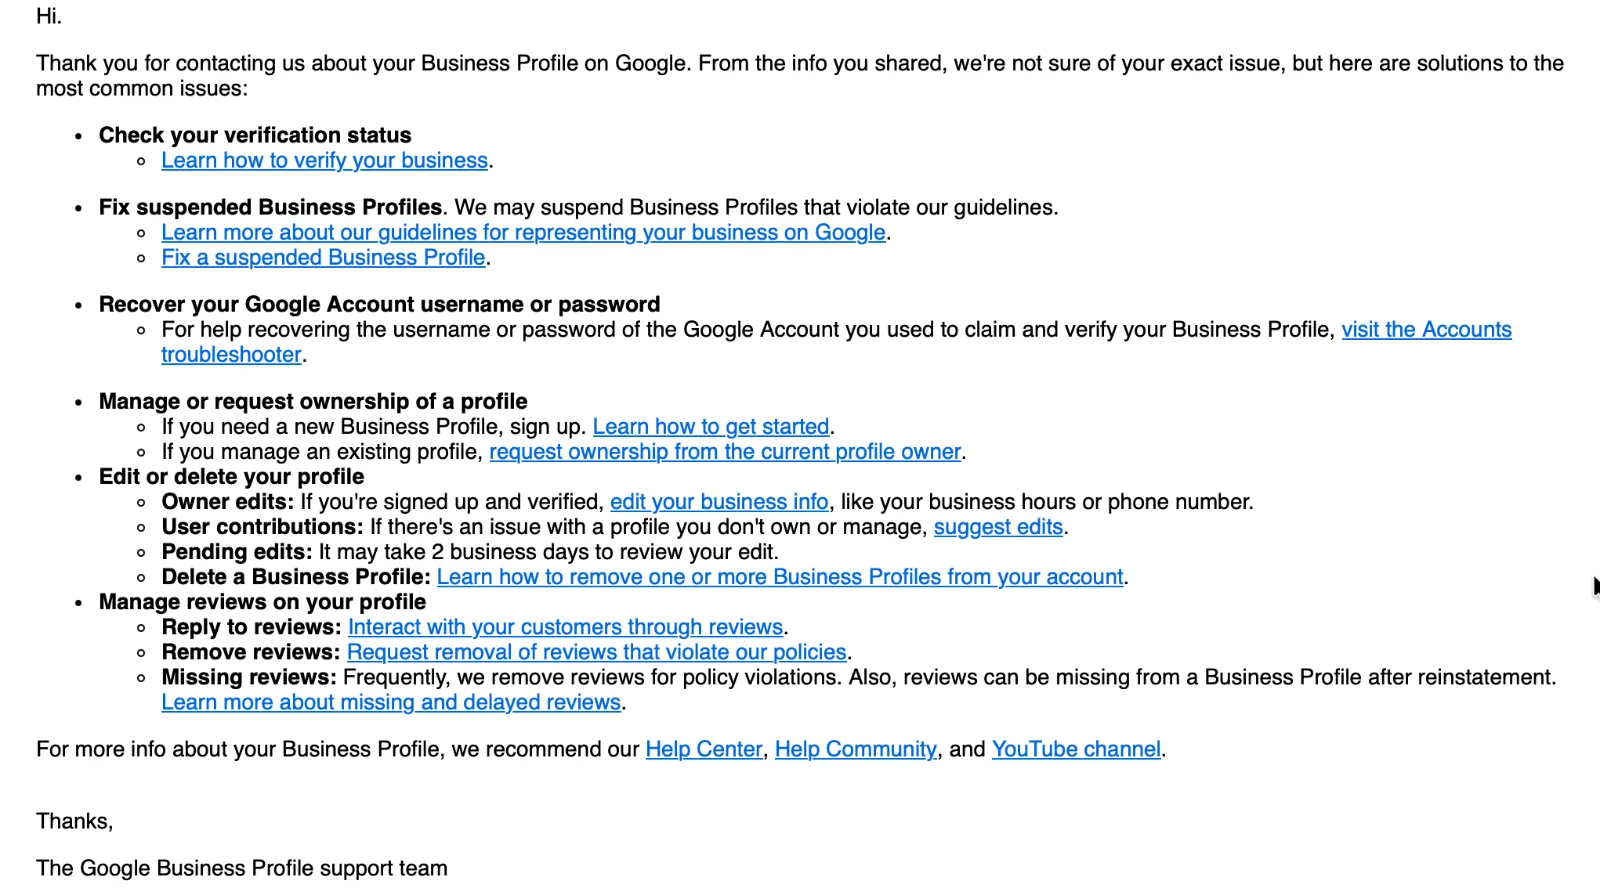Request ownership from the current profile owner

point(724,452)
